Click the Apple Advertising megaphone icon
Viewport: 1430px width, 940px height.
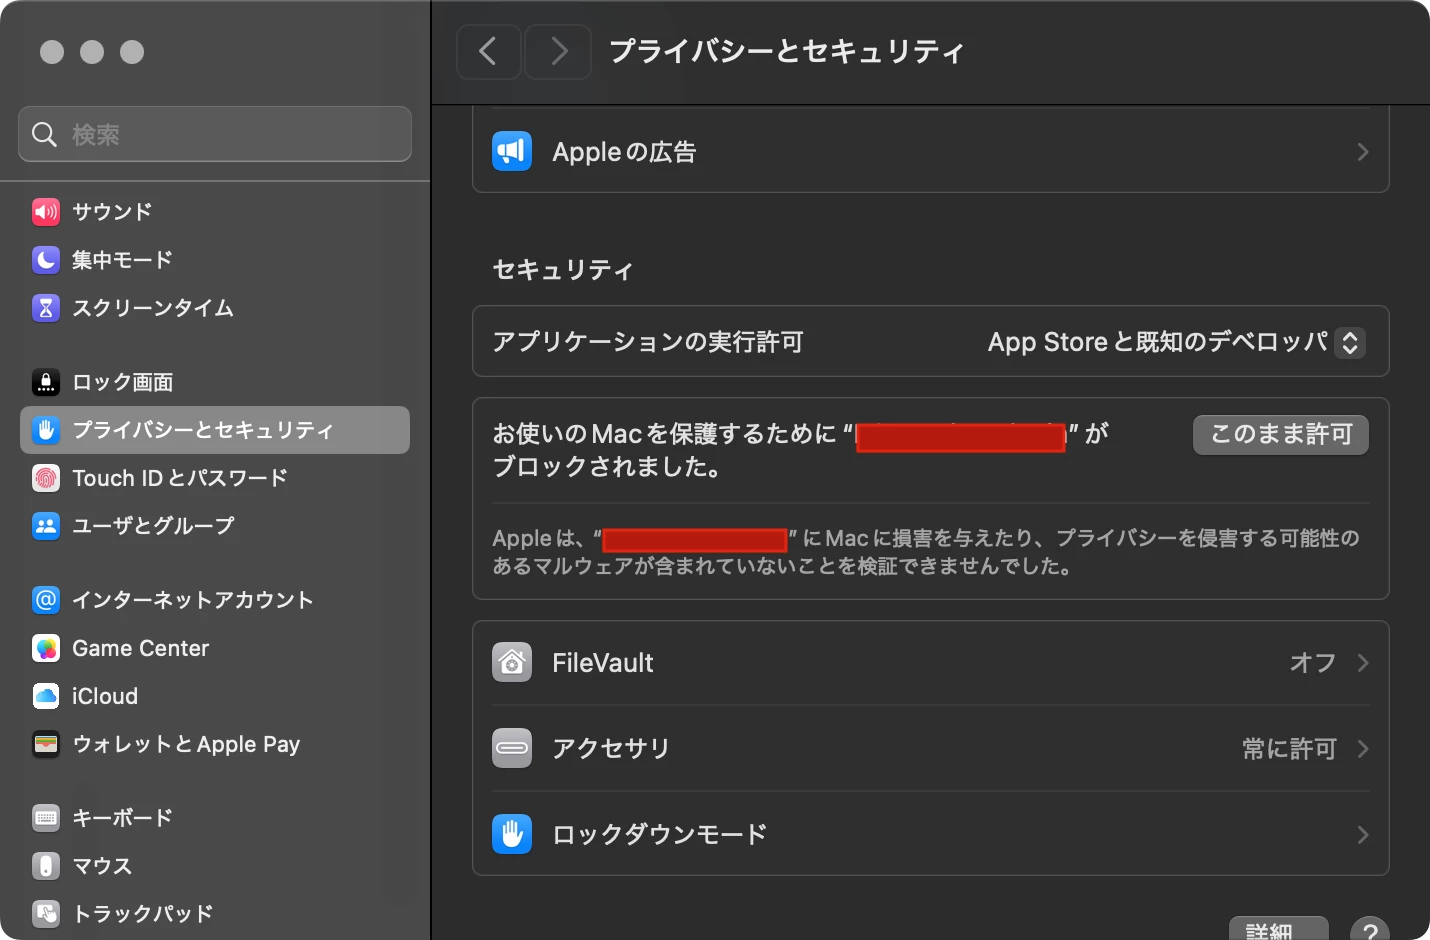[x=512, y=152]
